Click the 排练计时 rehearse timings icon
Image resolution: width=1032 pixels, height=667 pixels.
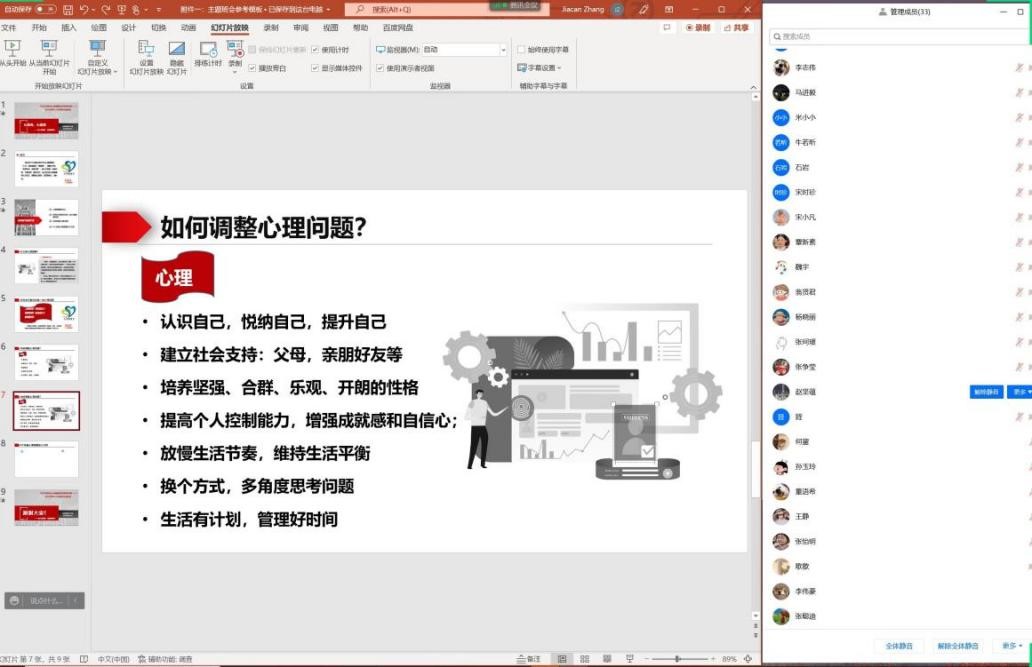tap(208, 51)
